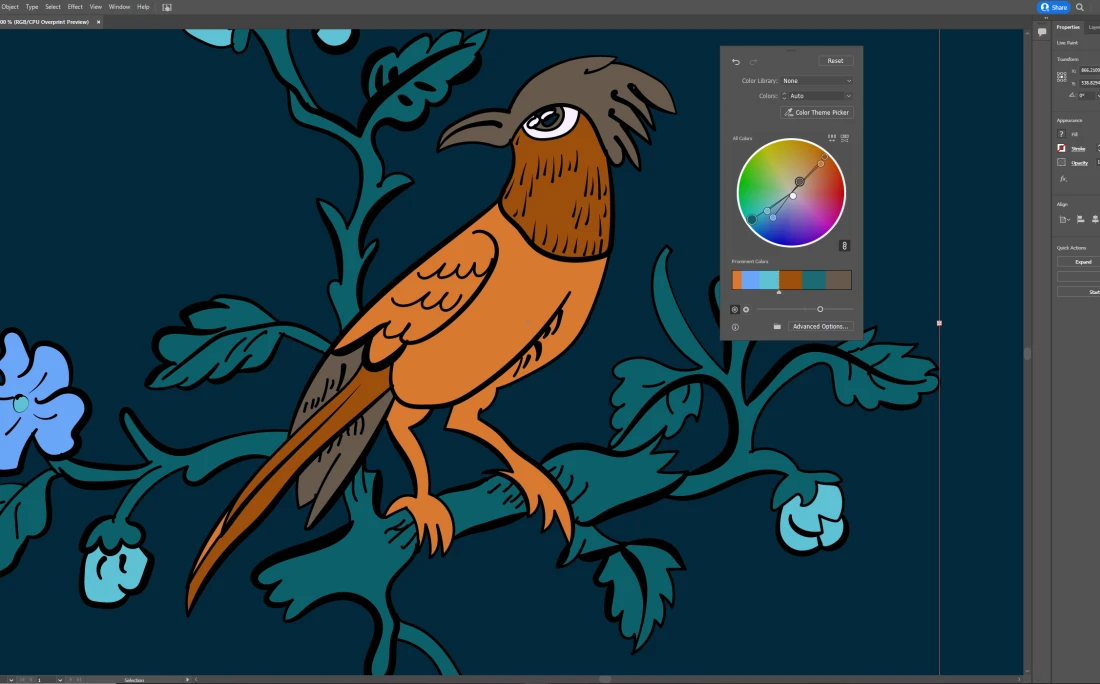Click the save color group folder icon
This screenshot has width=1100, height=684.
pos(777,327)
